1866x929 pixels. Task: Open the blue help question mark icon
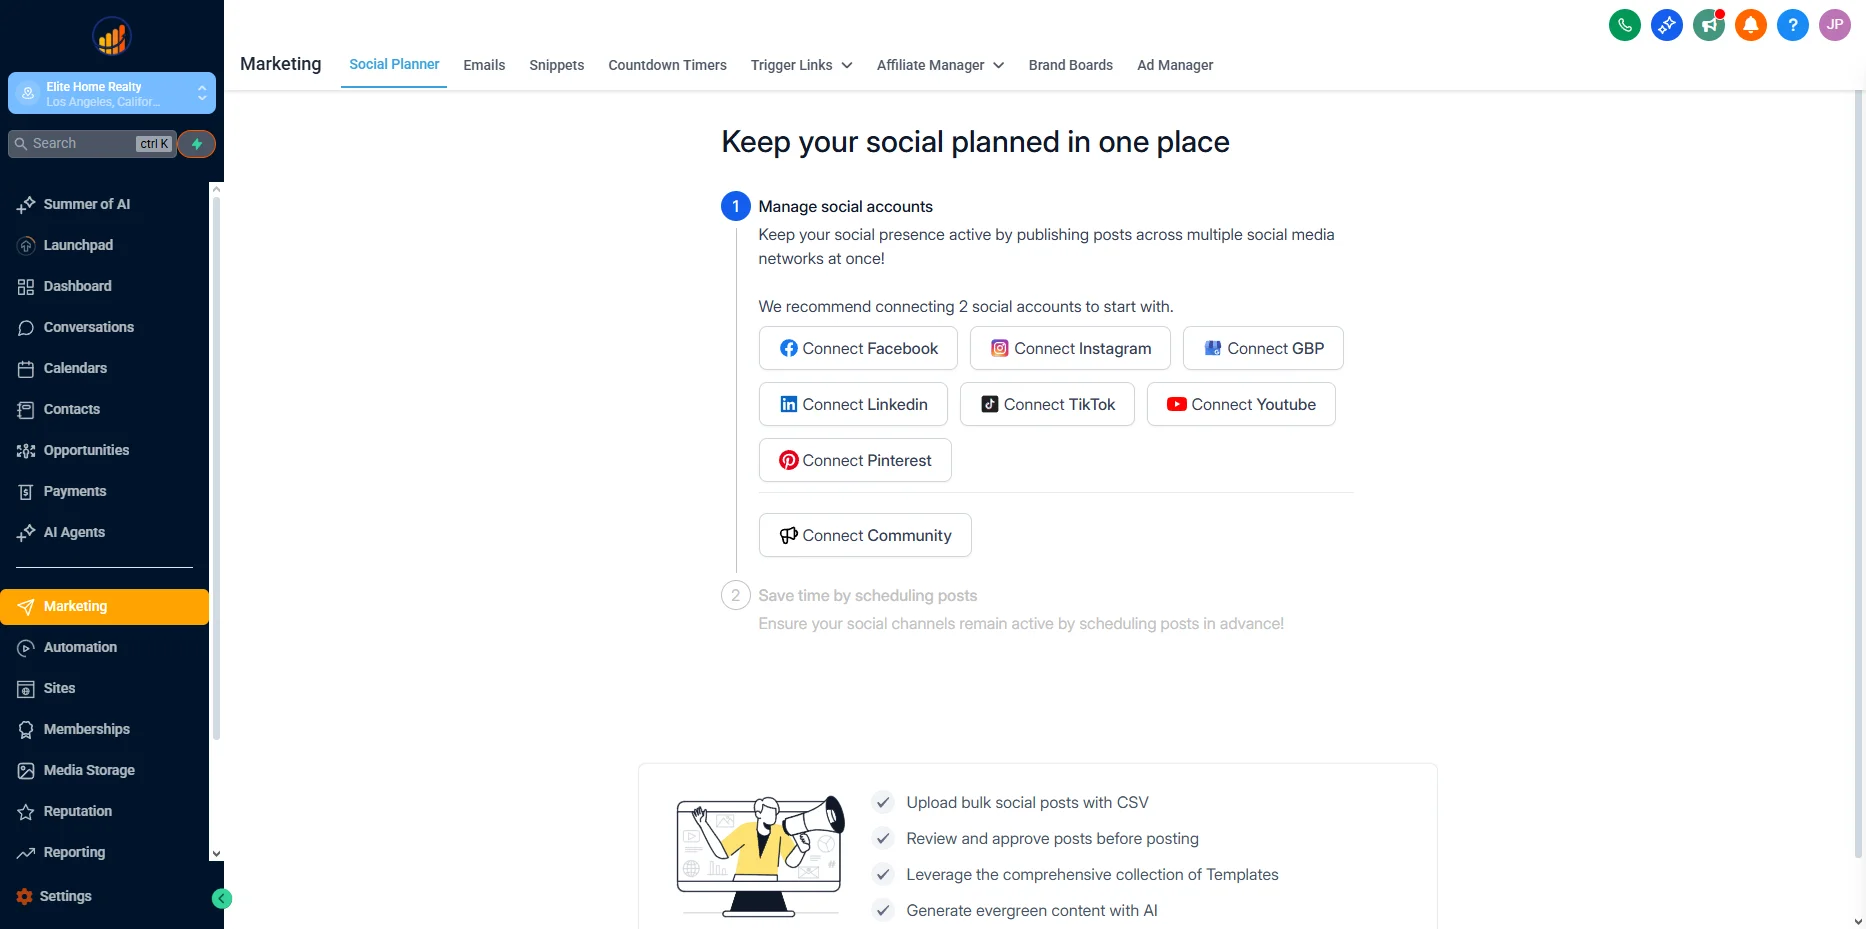point(1792,25)
